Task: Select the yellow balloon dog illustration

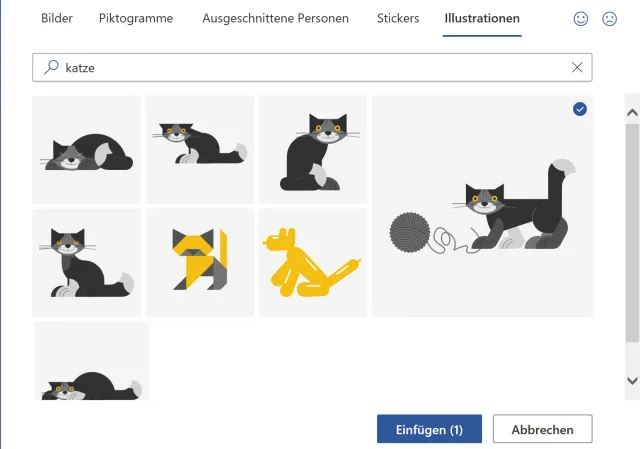Action: pos(313,262)
